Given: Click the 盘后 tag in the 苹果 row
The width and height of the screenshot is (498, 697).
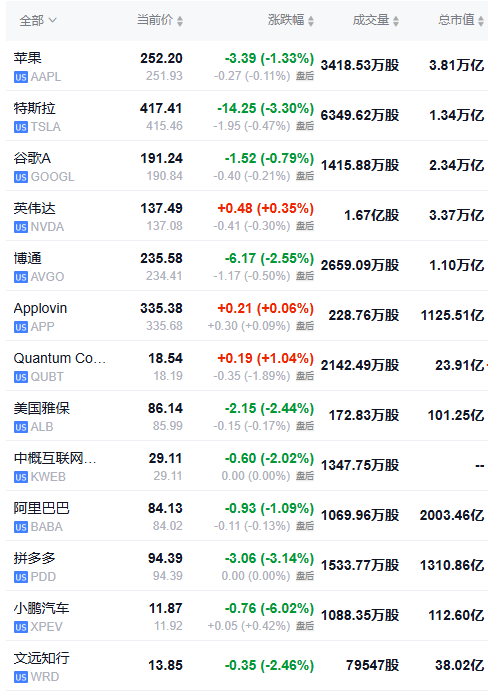Looking at the screenshot, I should pyautogui.click(x=305, y=76).
